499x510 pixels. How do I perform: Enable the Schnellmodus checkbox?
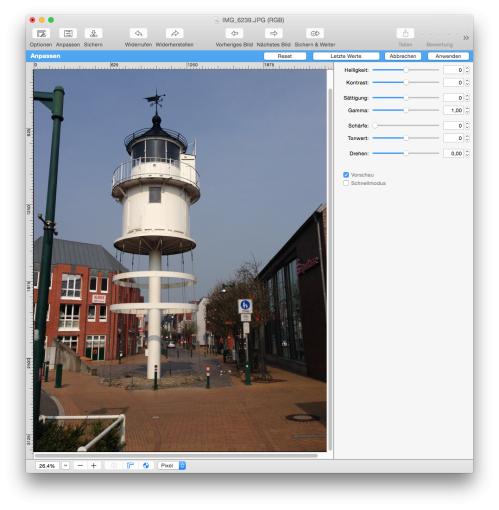(346, 183)
